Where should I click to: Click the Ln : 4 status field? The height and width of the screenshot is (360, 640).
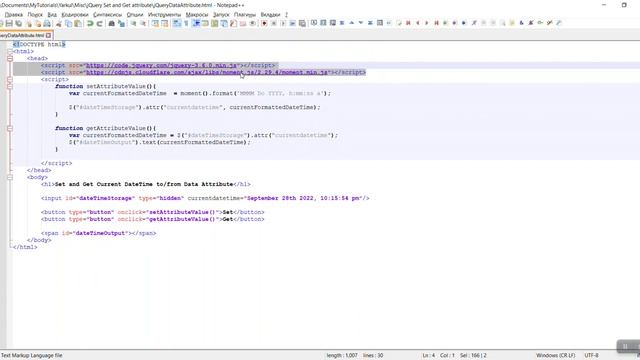coord(428,356)
